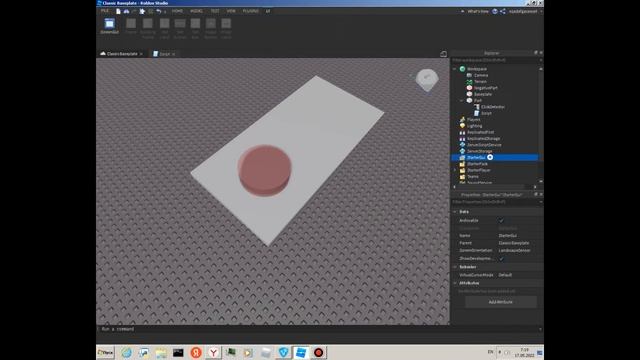This screenshot has height=360, width=640.
Task: Click the ScreenGui ribbon button
Action: tap(109, 26)
